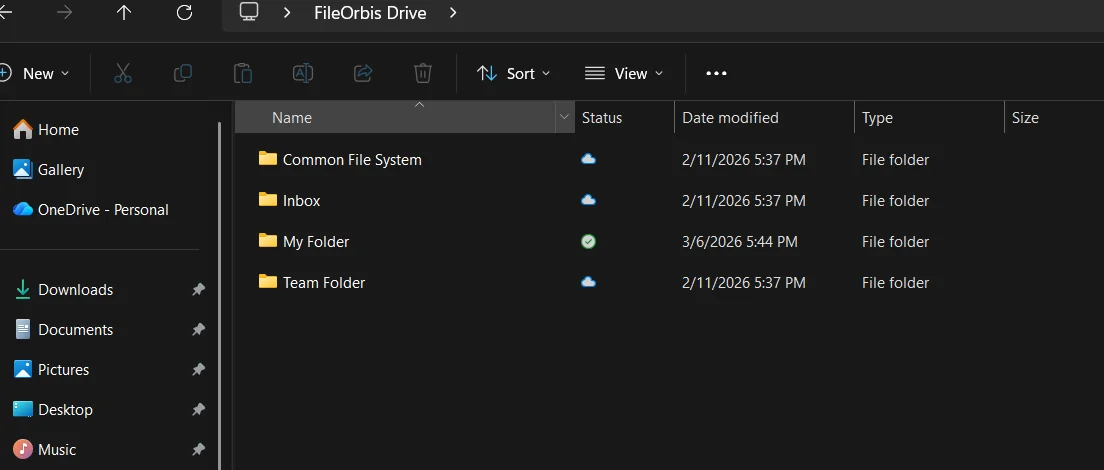Screen dimensions: 1104x470
Task: Open the View layout dropdown
Action: [x=624, y=73]
